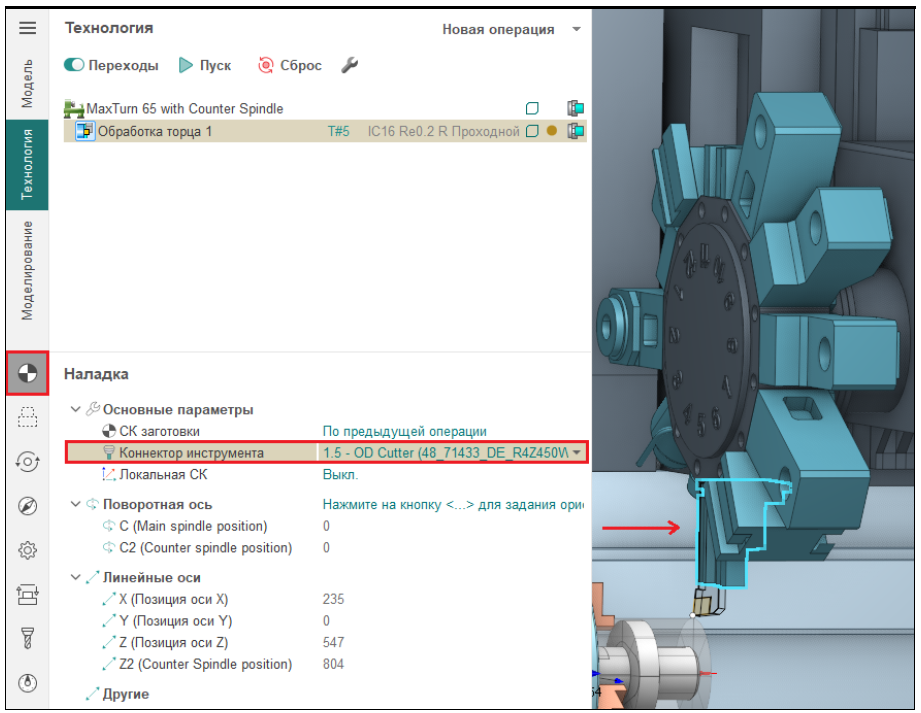
Task: Switch to the Модель tab
Action: tap(27, 83)
